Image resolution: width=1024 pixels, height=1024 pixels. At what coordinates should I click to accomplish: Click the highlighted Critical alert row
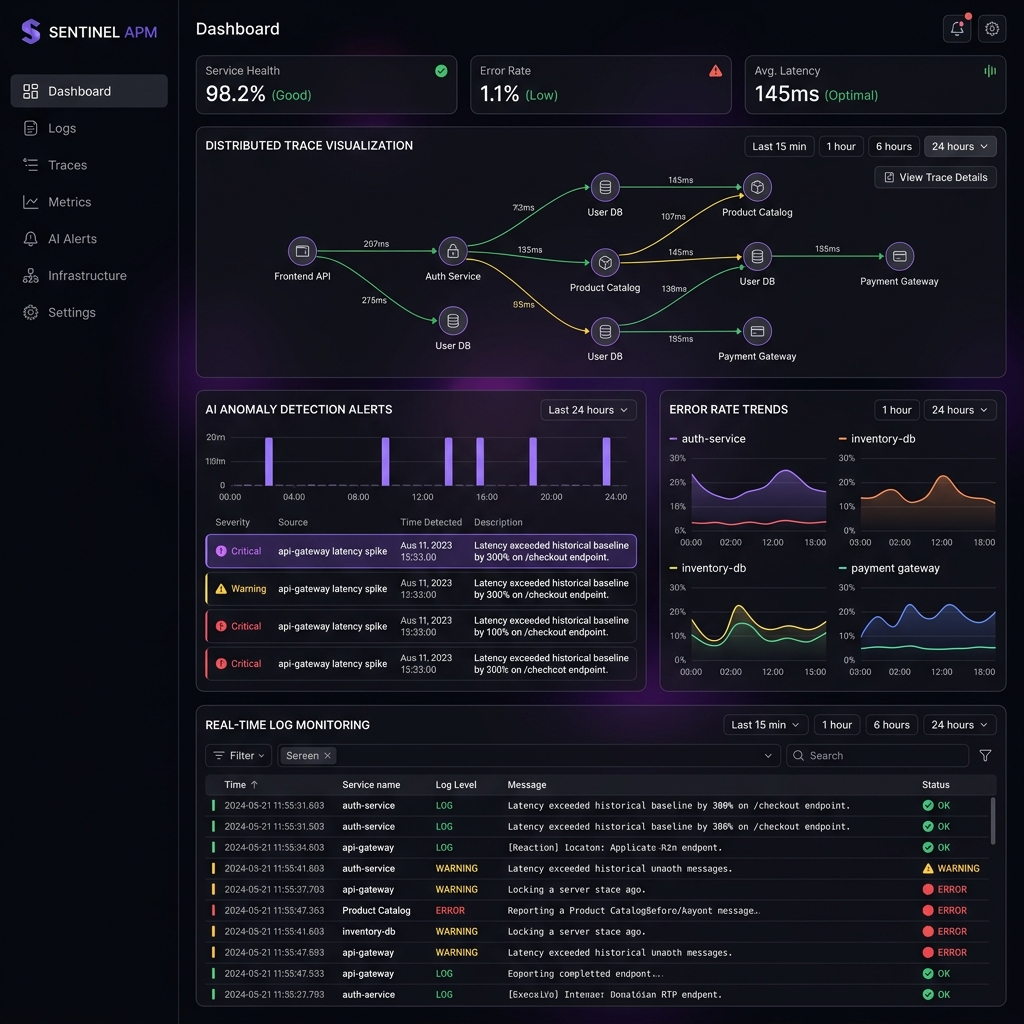click(x=421, y=551)
